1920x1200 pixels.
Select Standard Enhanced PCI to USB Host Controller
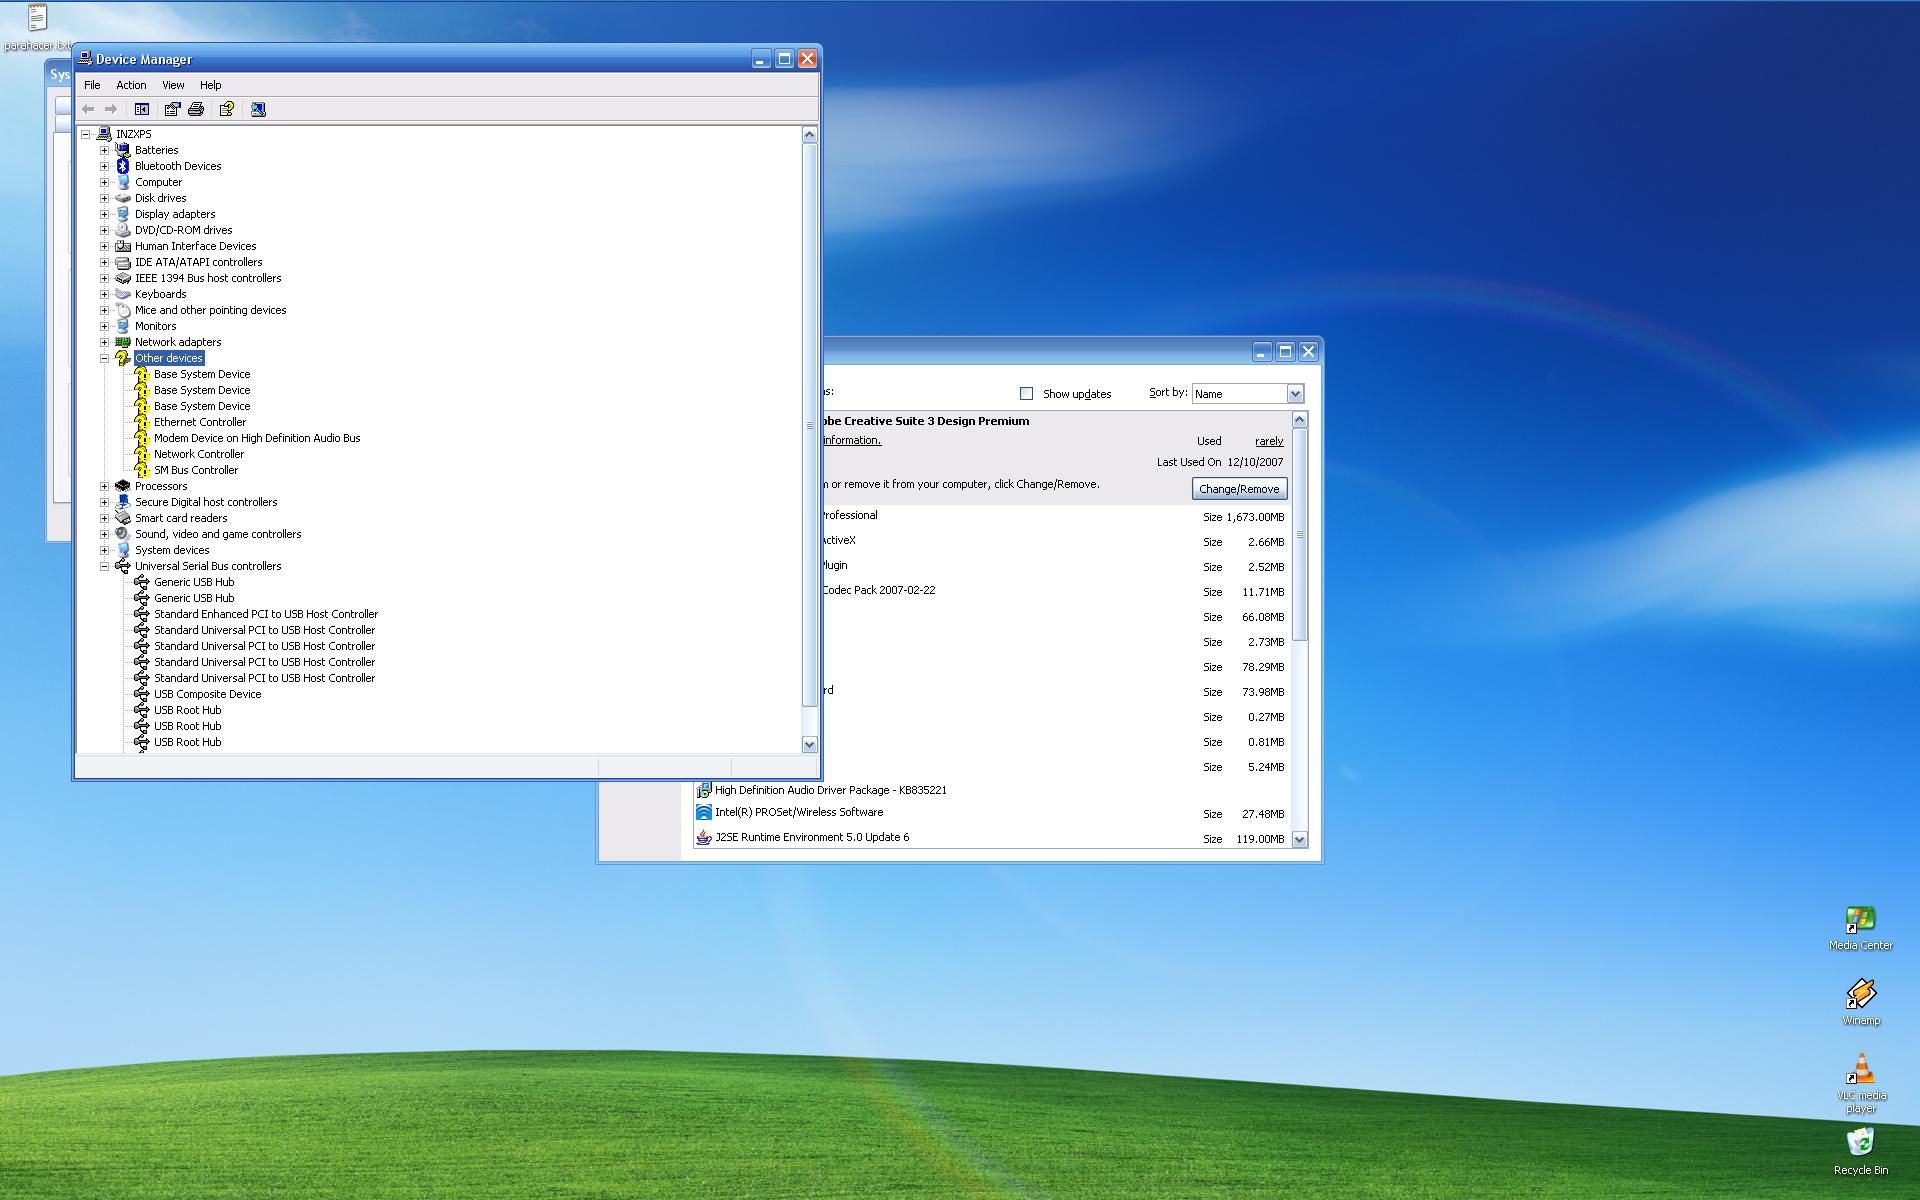point(266,614)
